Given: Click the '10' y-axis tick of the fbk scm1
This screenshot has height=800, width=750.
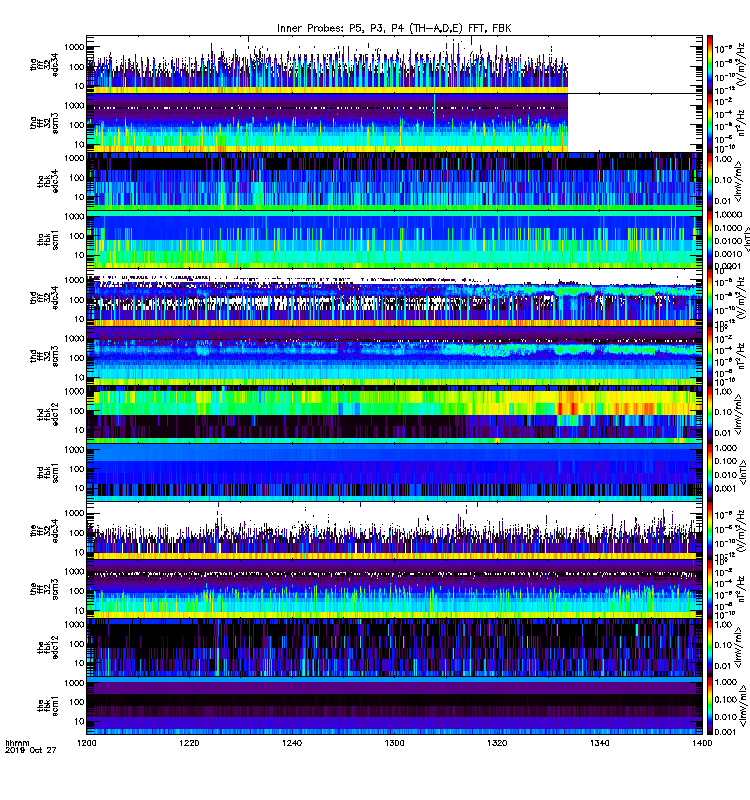Looking at the screenshot, I should point(79,721).
